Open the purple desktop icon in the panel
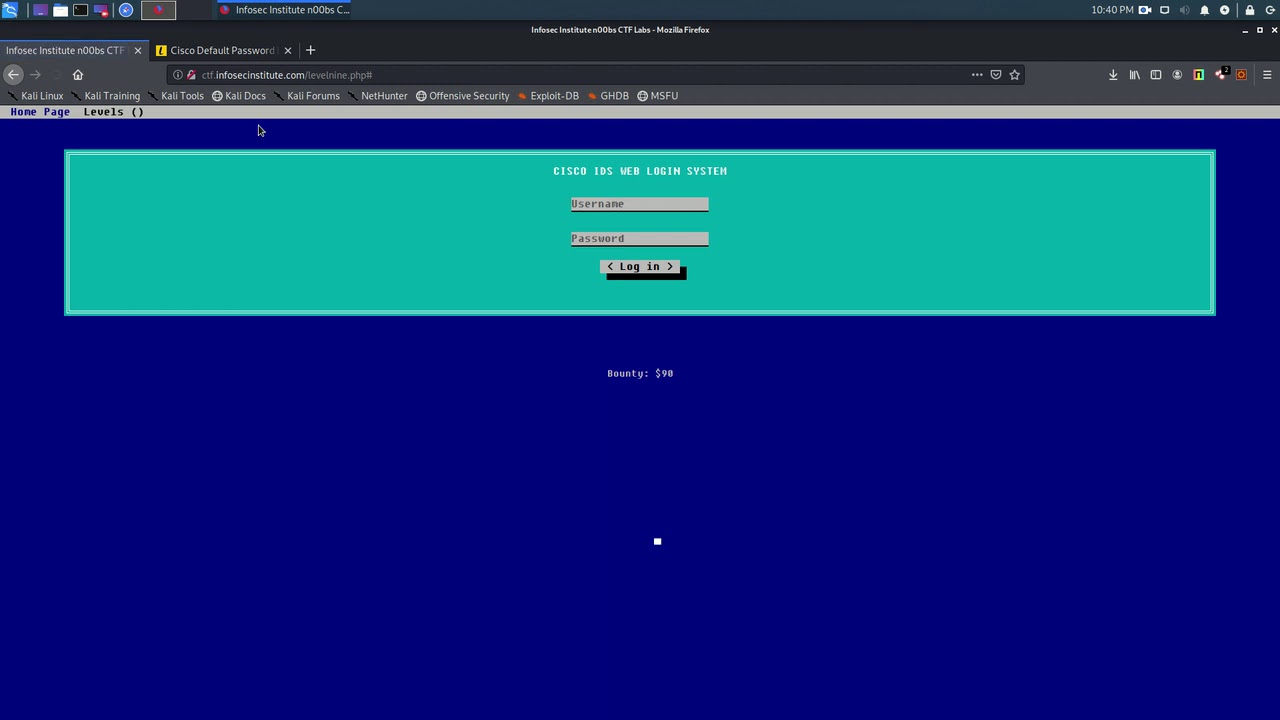 click(x=39, y=10)
